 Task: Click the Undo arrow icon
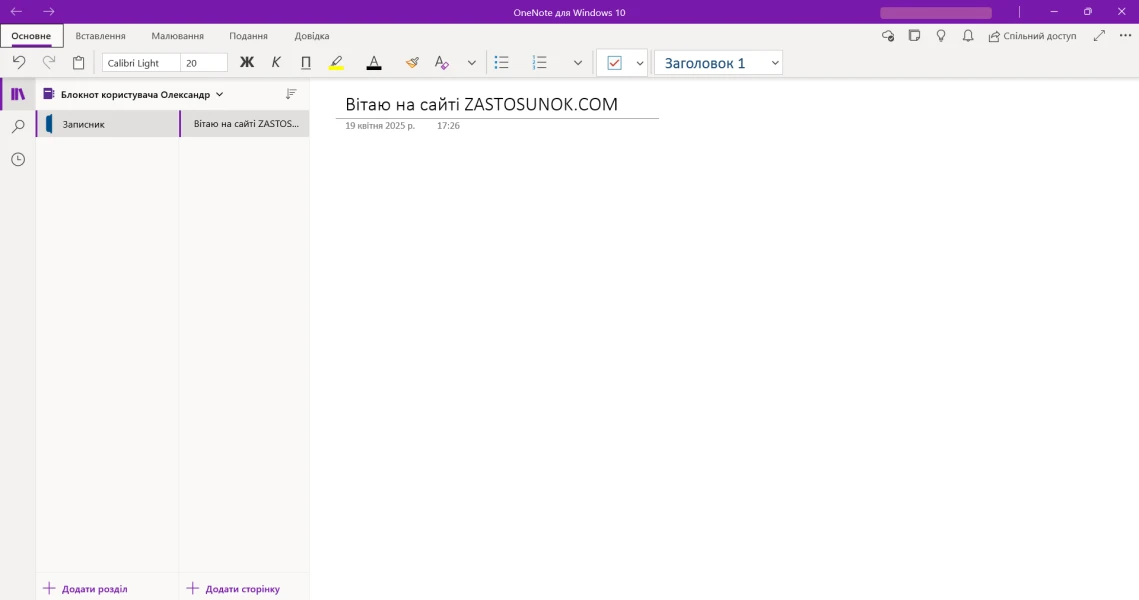click(x=19, y=62)
